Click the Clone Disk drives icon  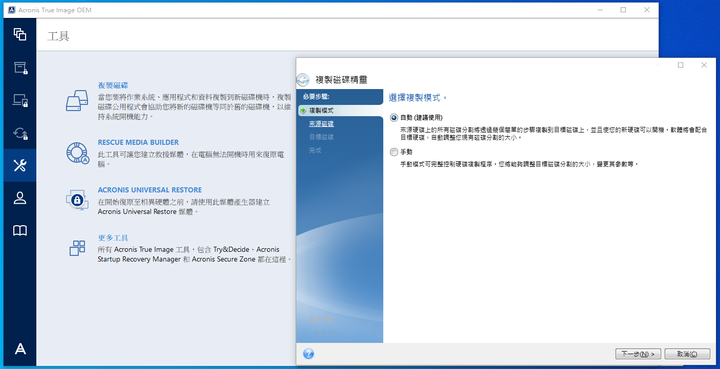tap(77, 100)
